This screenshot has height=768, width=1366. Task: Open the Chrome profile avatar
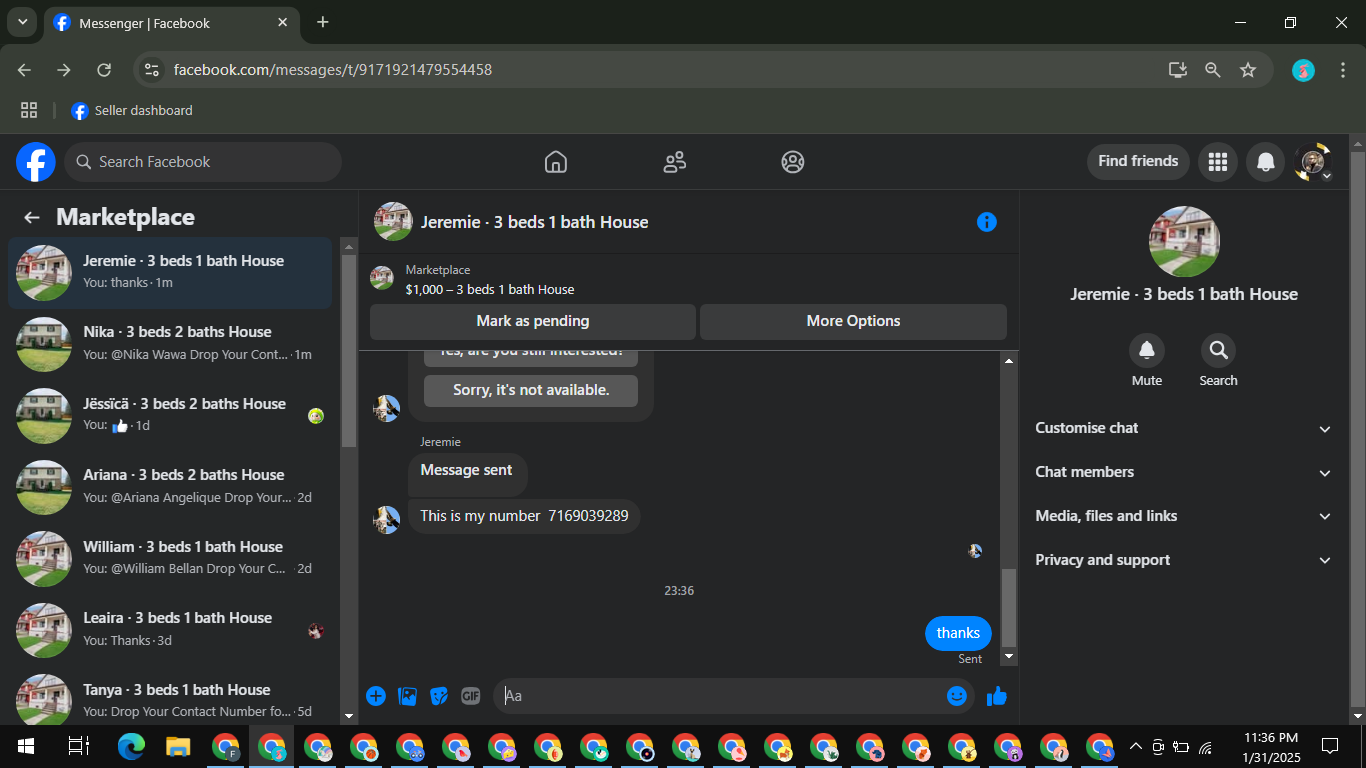click(x=1303, y=70)
